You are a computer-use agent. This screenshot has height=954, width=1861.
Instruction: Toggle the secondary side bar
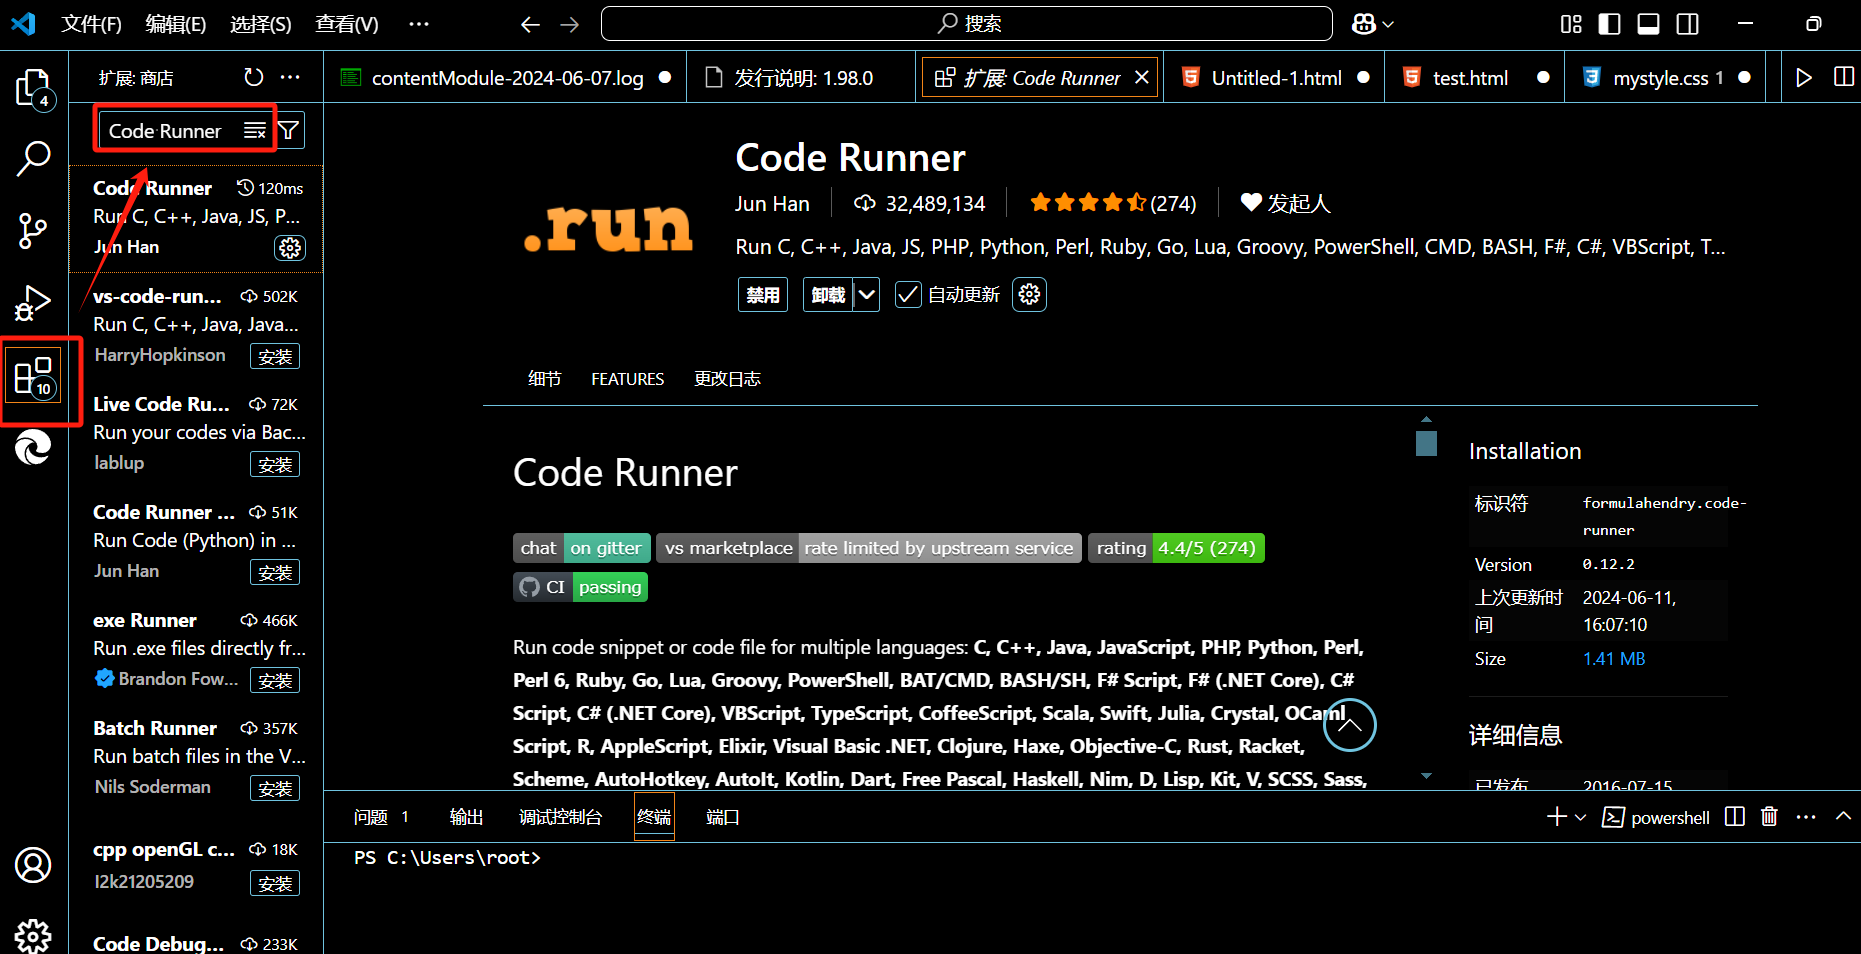click(x=1688, y=24)
